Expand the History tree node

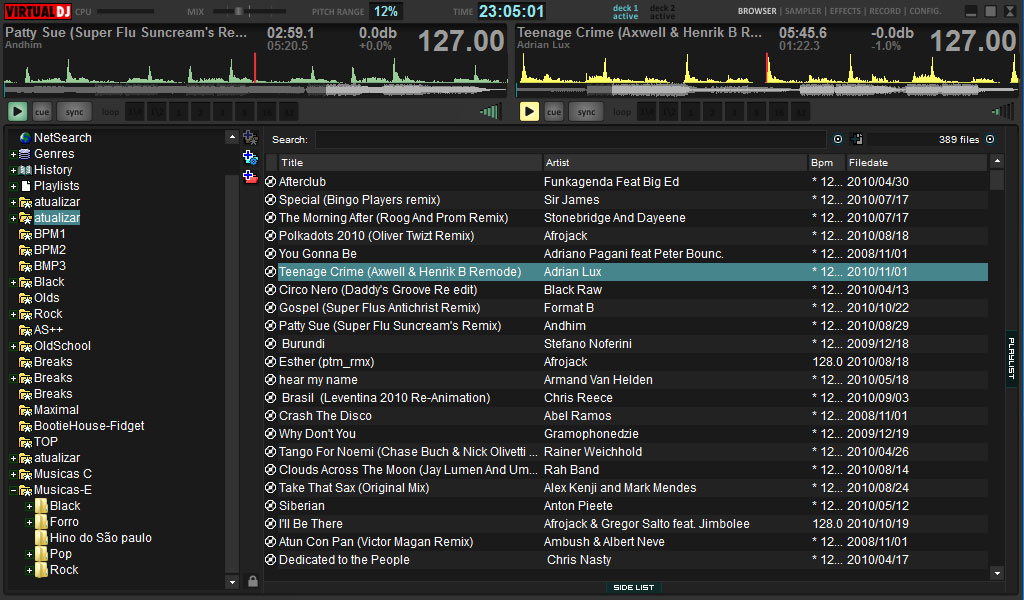(x=13, y=170)
